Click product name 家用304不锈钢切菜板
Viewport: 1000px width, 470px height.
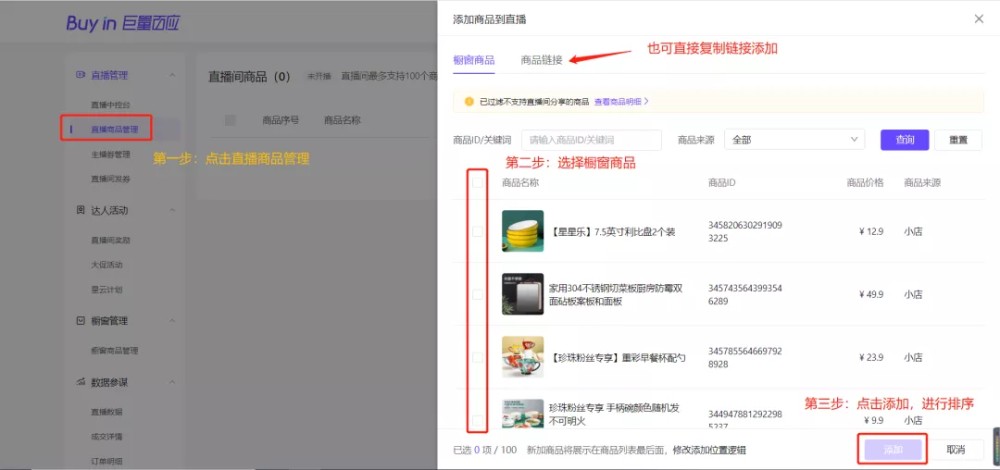coord(615,295)
